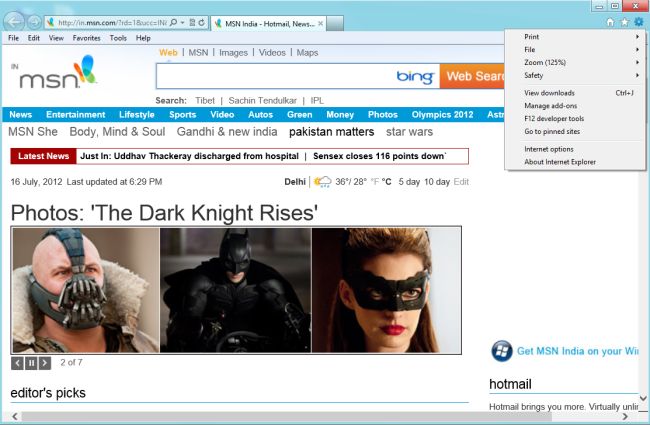Click the pakistan matters link

pyautogui.click(x=332, y=132)
